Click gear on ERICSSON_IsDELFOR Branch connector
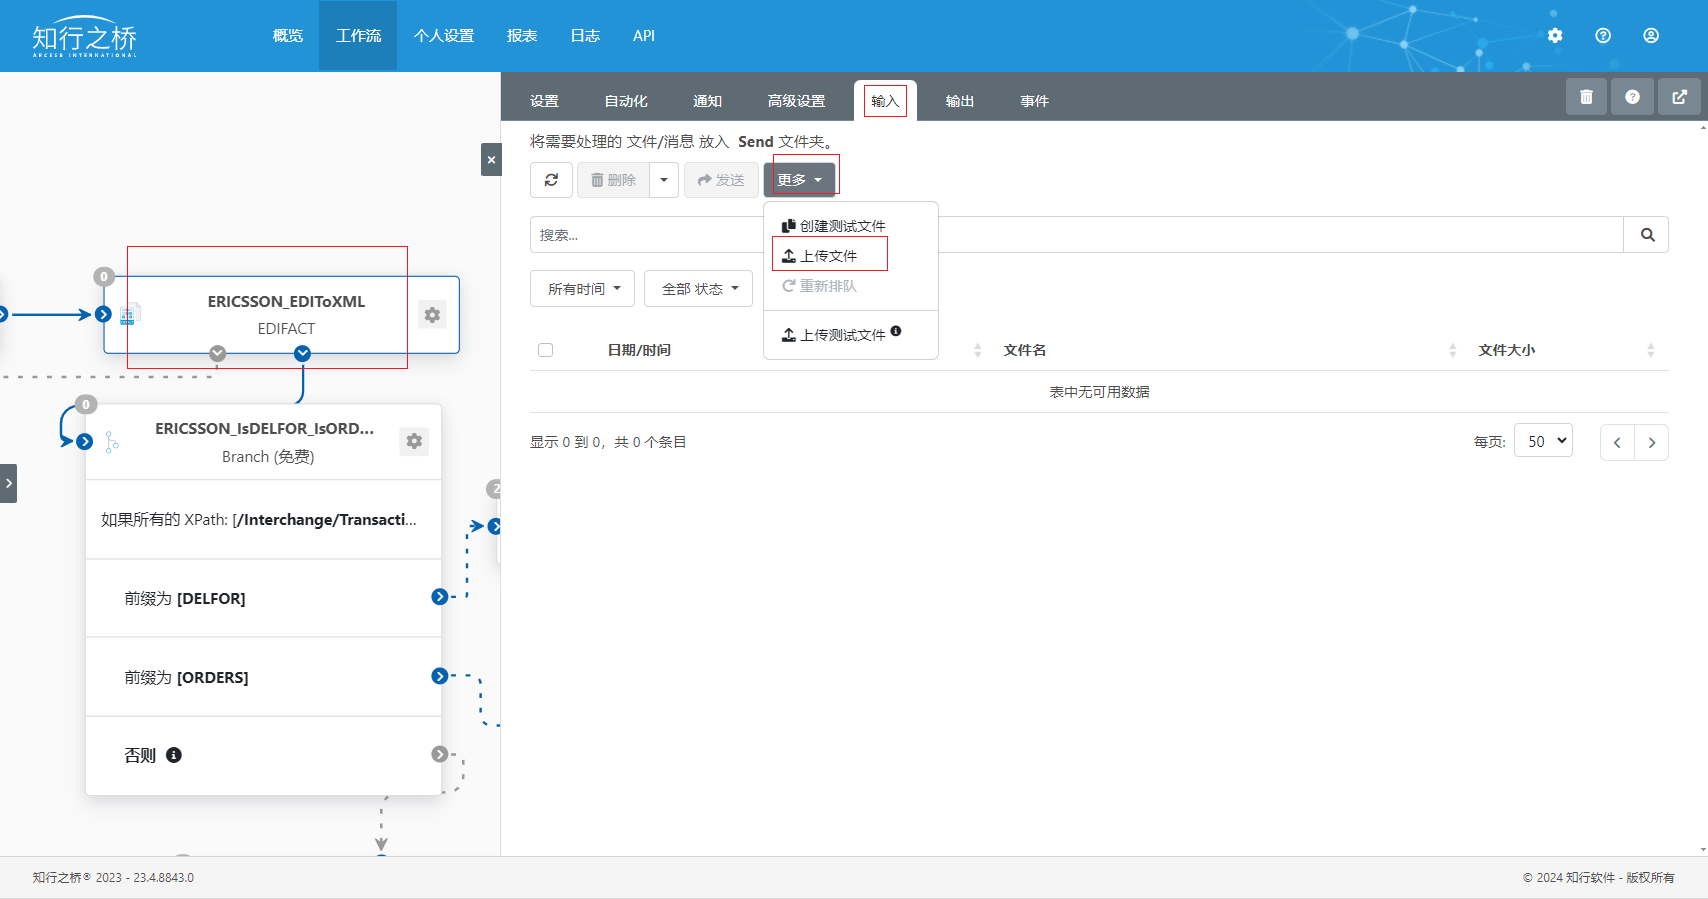 (414, 441)
